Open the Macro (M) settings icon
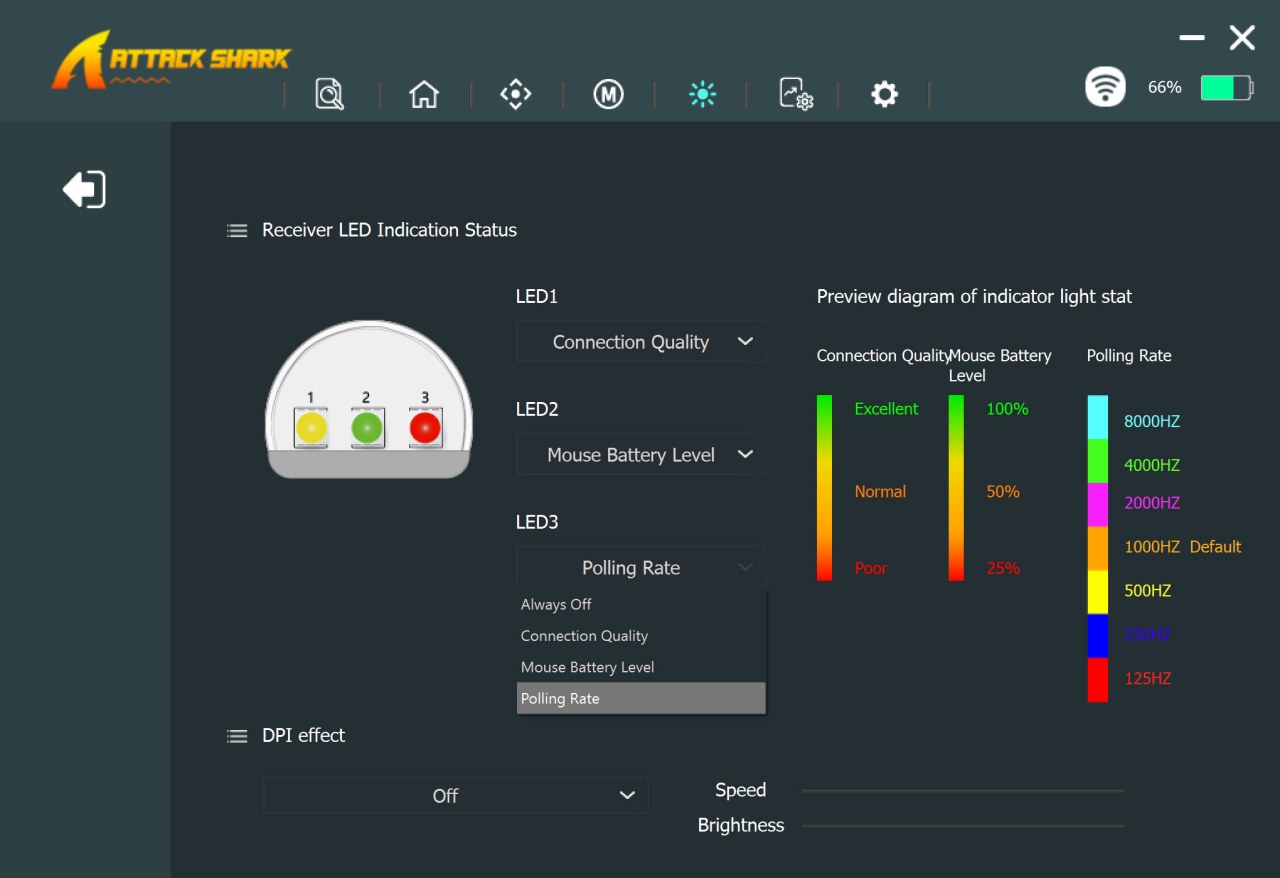The width and height of the screenshot is (1280, 878). click(x=608, y=94)
